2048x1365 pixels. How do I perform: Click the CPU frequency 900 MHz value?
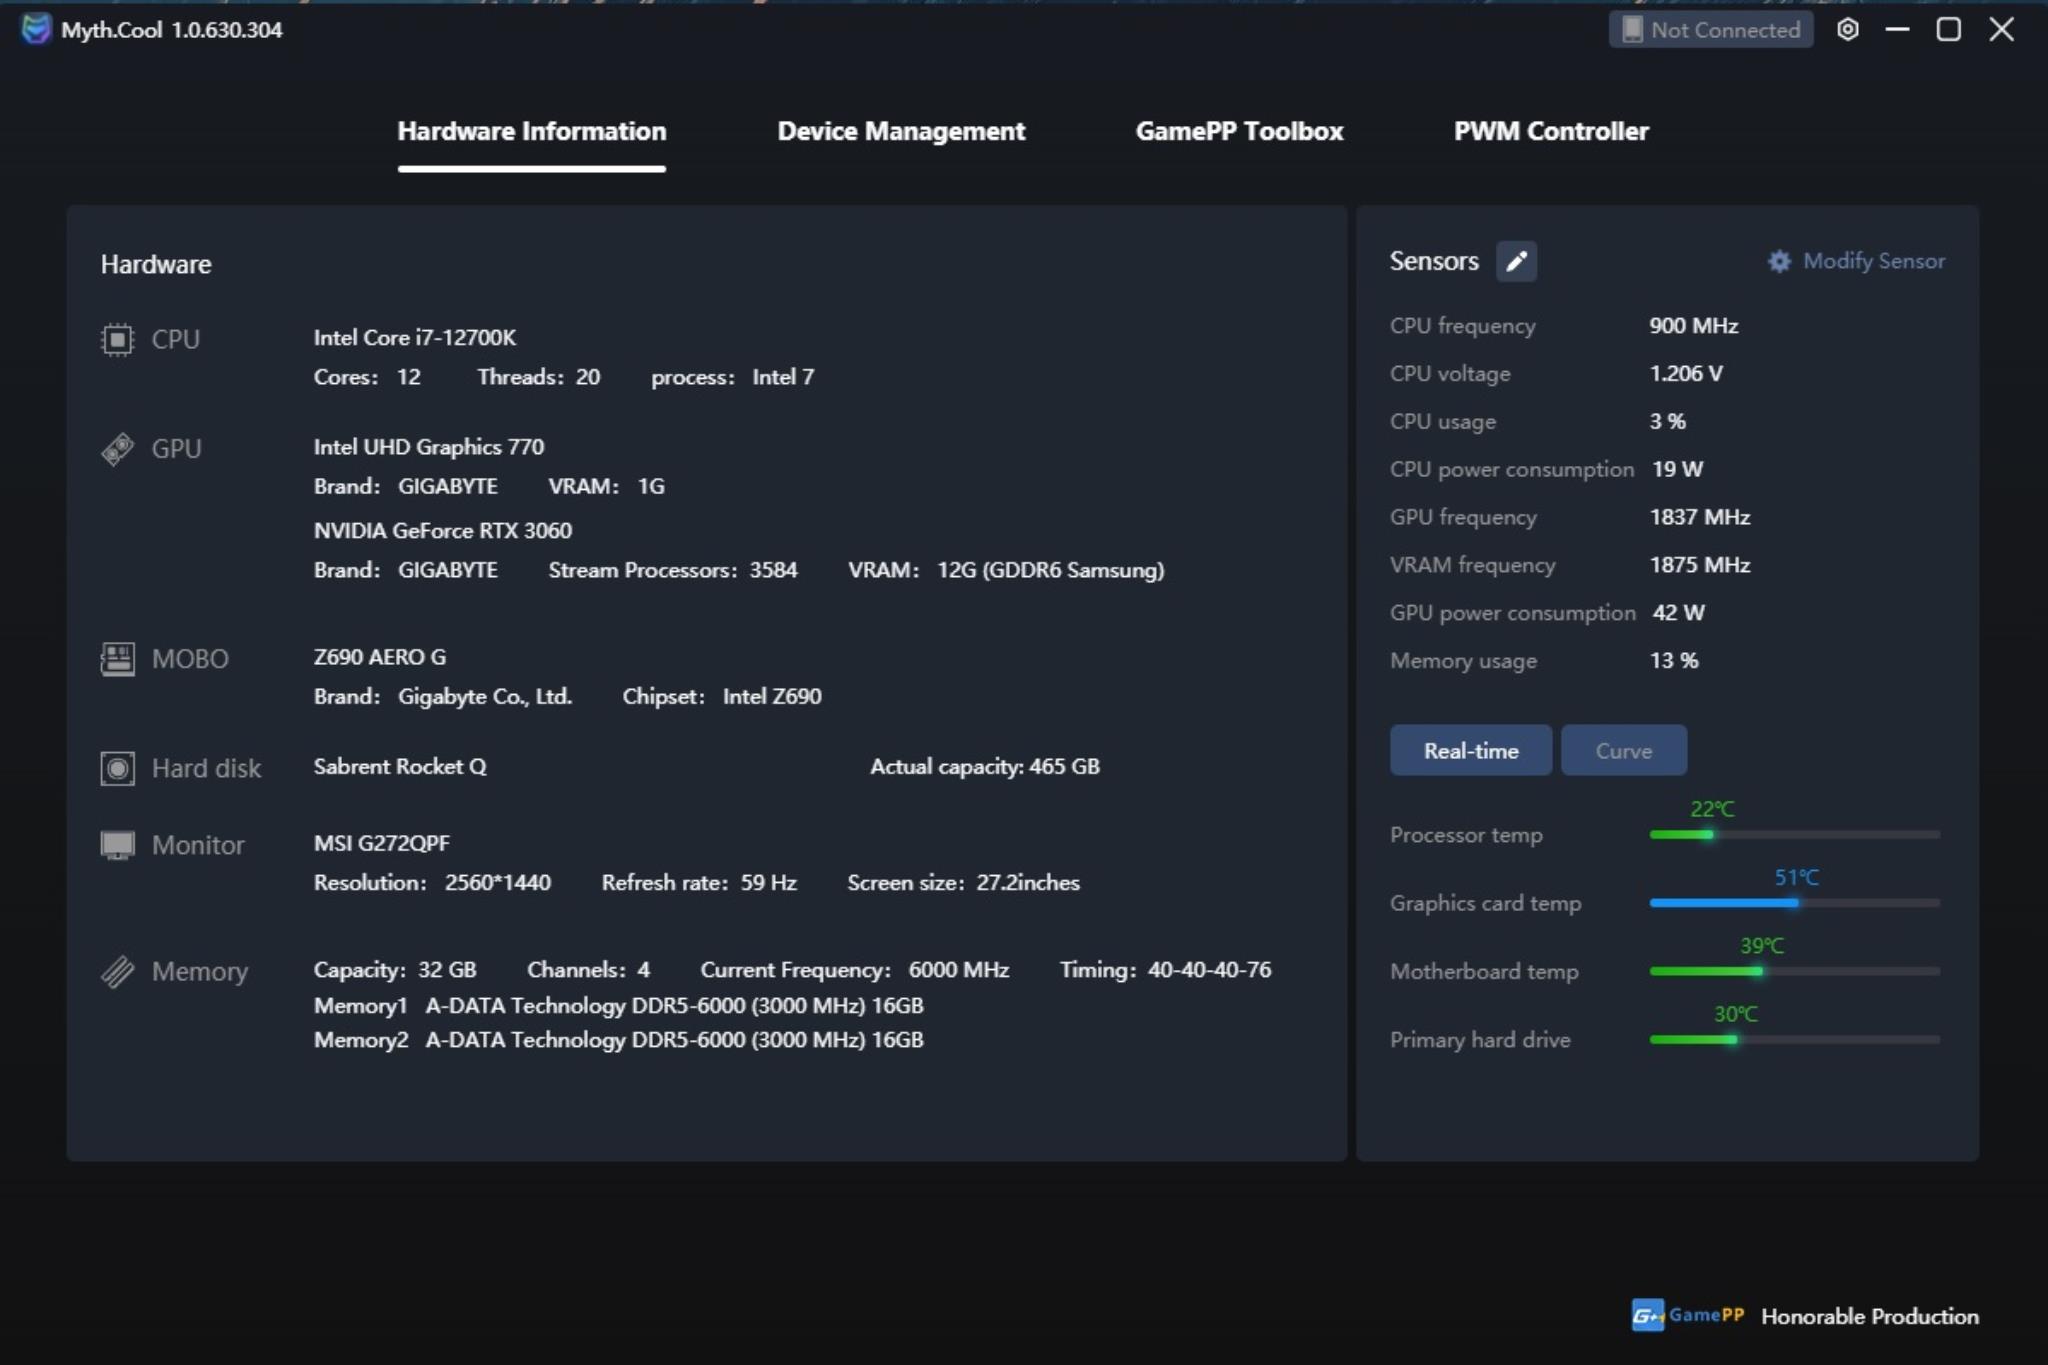point(1693,326)
